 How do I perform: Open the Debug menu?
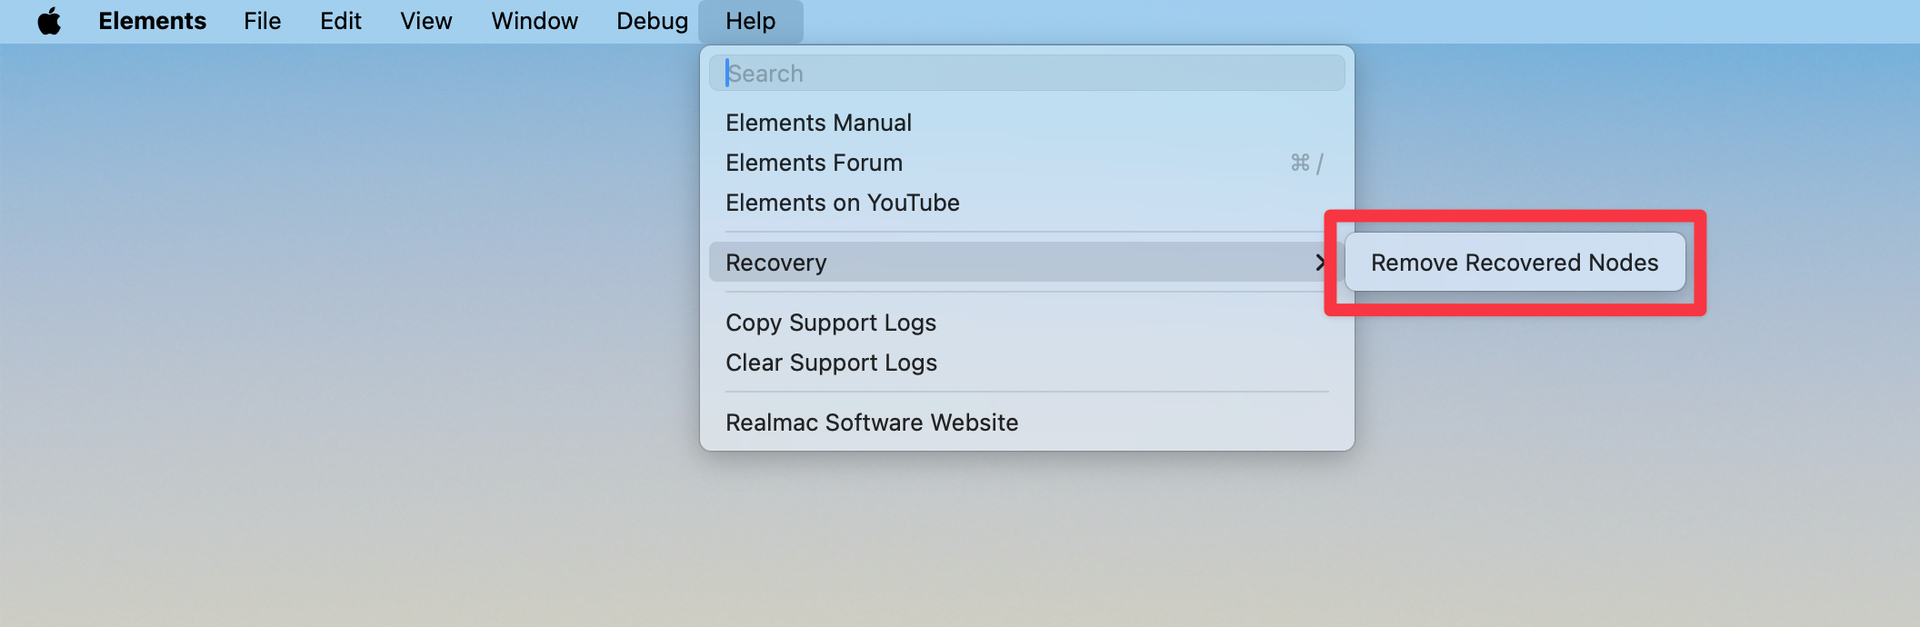pyautogui.click(x=652, y=21)
